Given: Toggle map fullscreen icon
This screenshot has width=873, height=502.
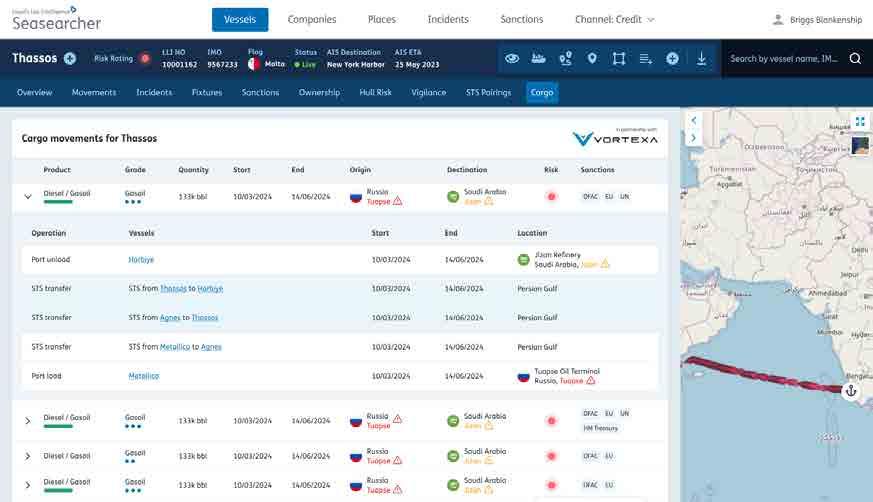Looking at the screenshot, I should [x=860, y=121].
